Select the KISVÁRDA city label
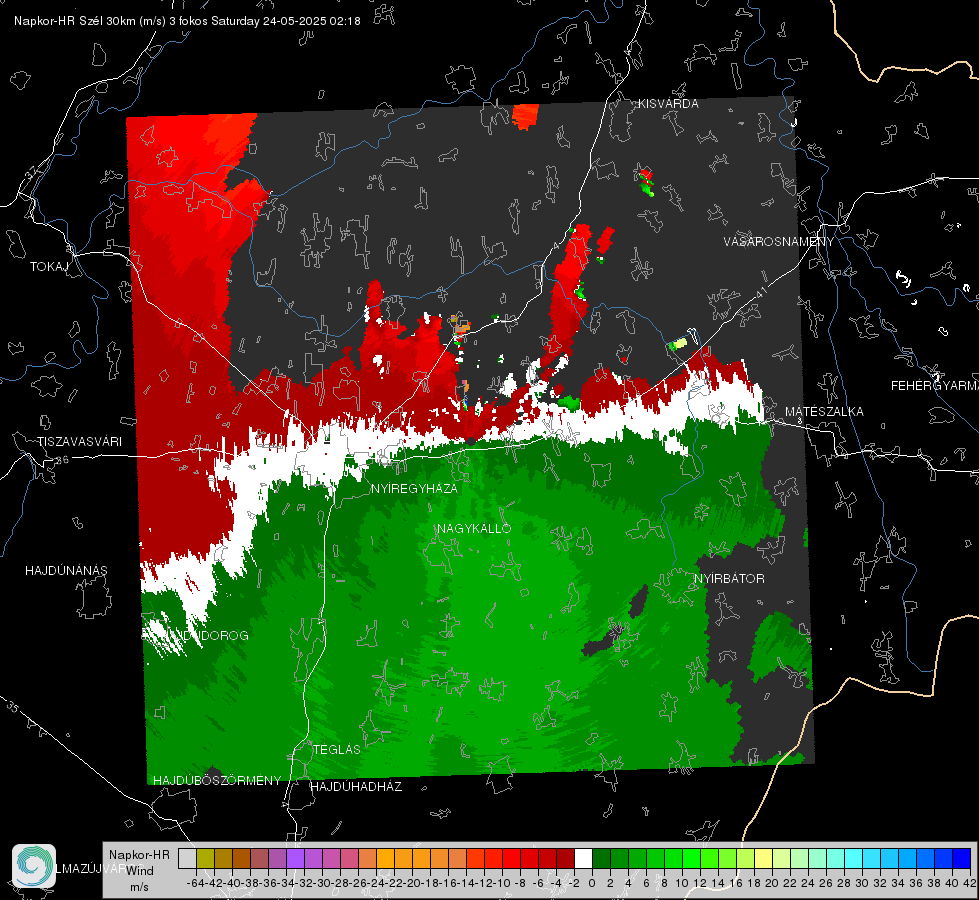Screen dimensions: 979x900 pyautogui.click(x=668, y=104)
